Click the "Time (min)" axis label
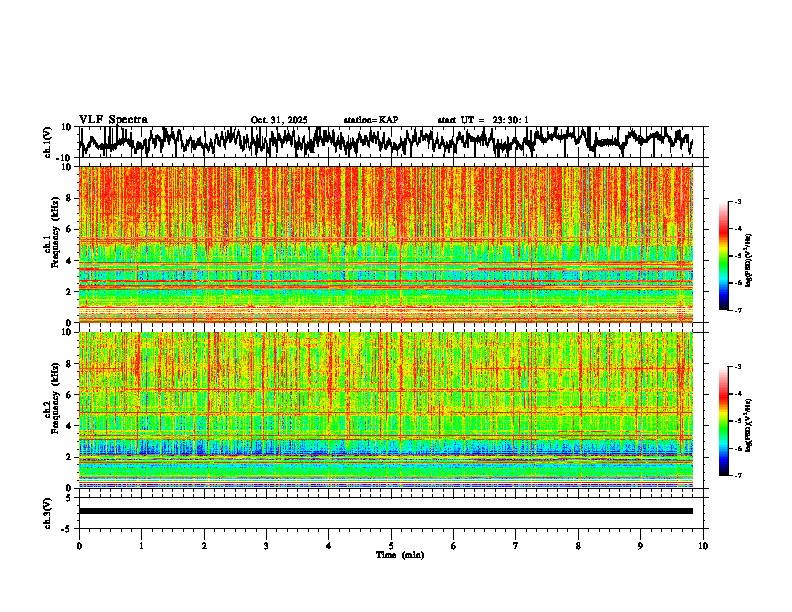The image size is (792, 612). (400, 555)
